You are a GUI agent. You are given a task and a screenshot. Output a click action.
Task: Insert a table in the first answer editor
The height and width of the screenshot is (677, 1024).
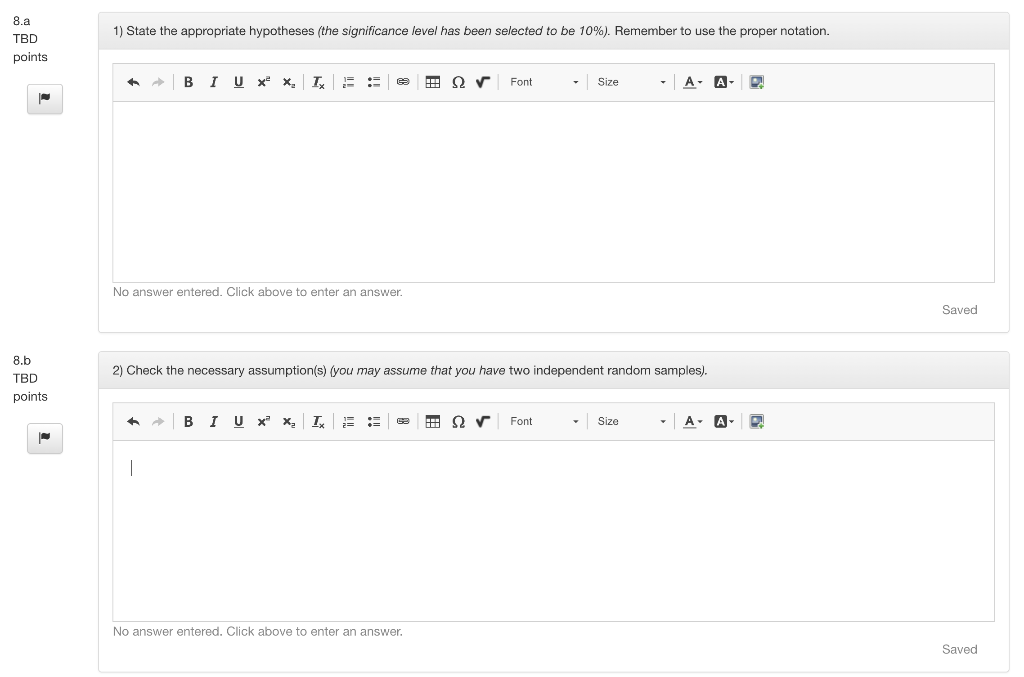pyautogui.click(x=432, y=82)
